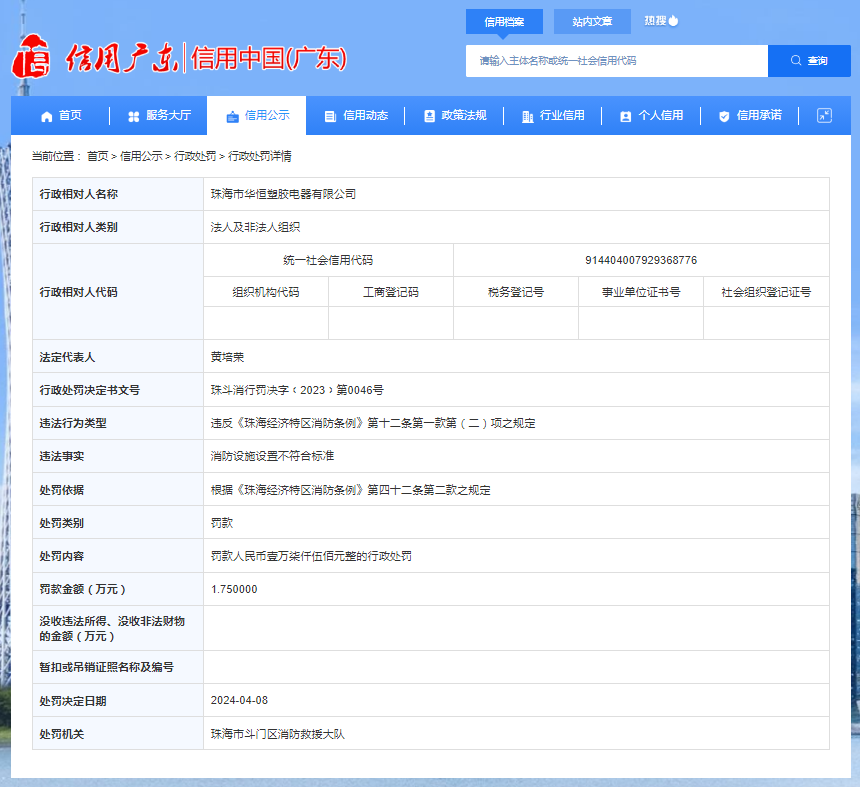Select the 信用公示 navigation tab
The height and width of the screenshot is (787, 860).
pos(258,116)
